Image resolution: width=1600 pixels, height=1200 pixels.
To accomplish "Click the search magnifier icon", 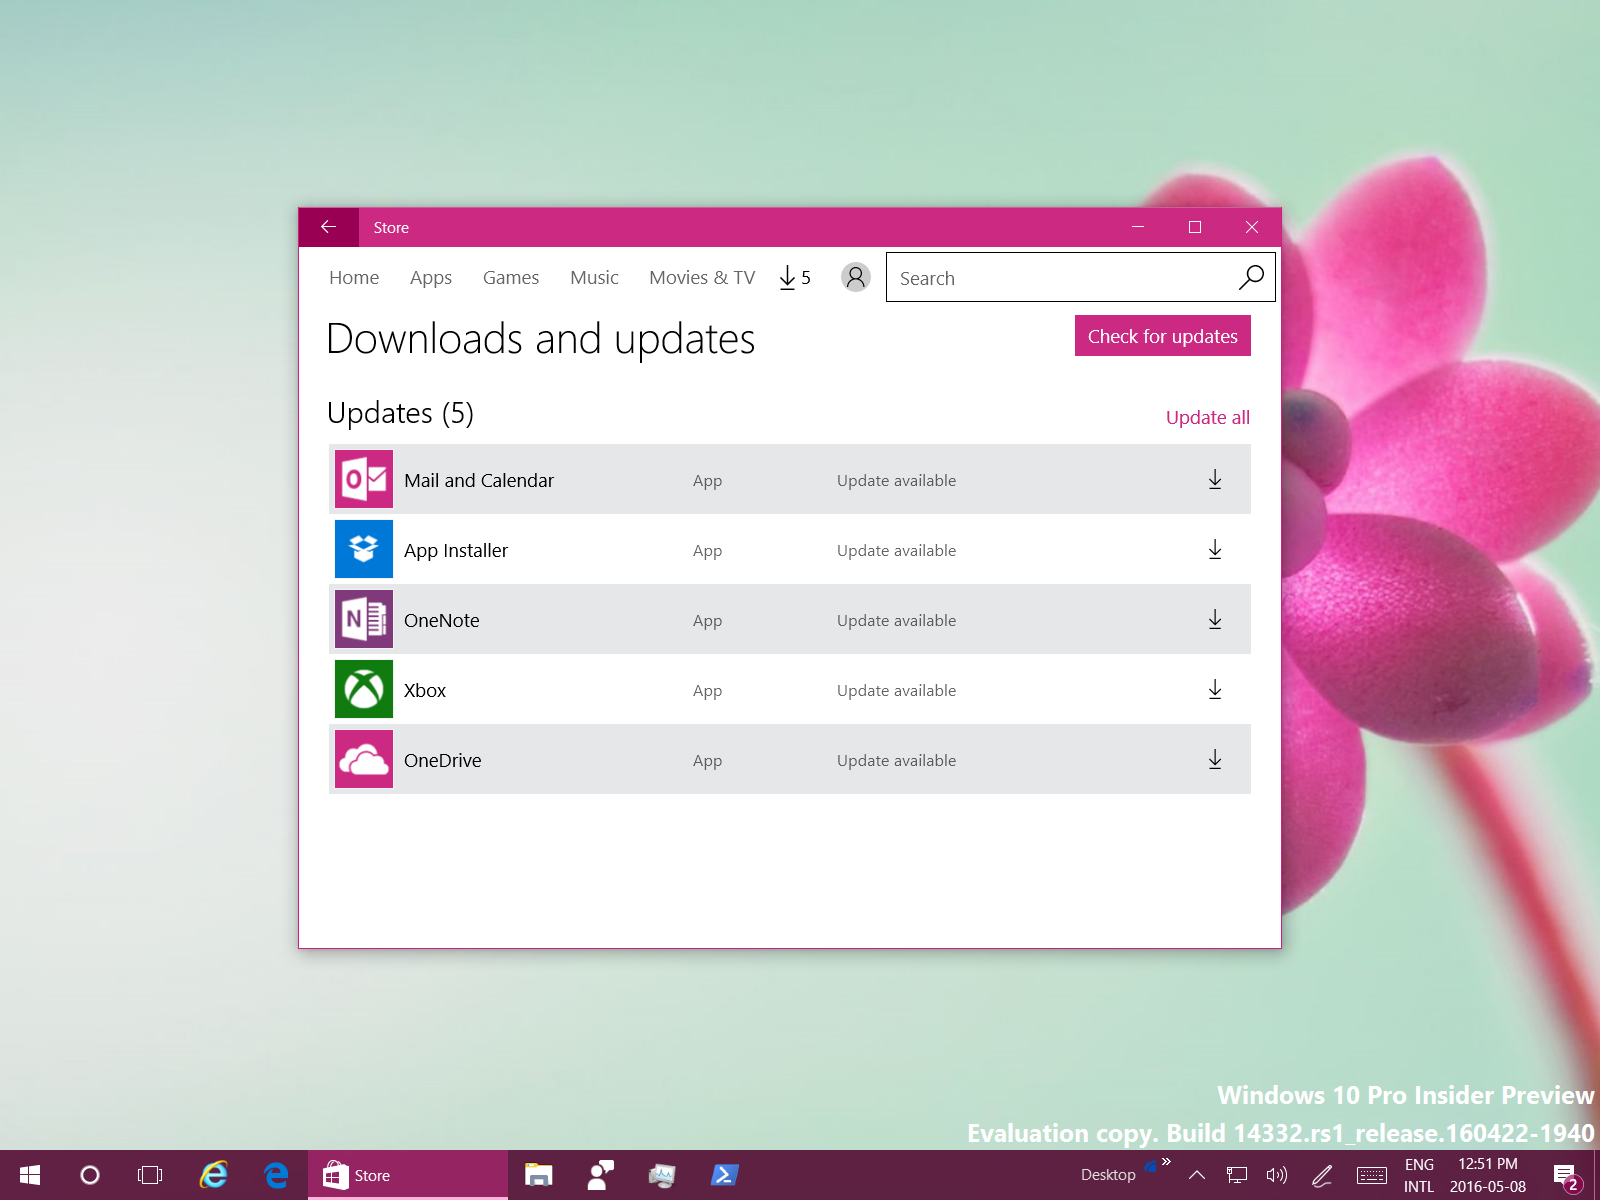I will pyautogui.click(x=1251, y=277).
